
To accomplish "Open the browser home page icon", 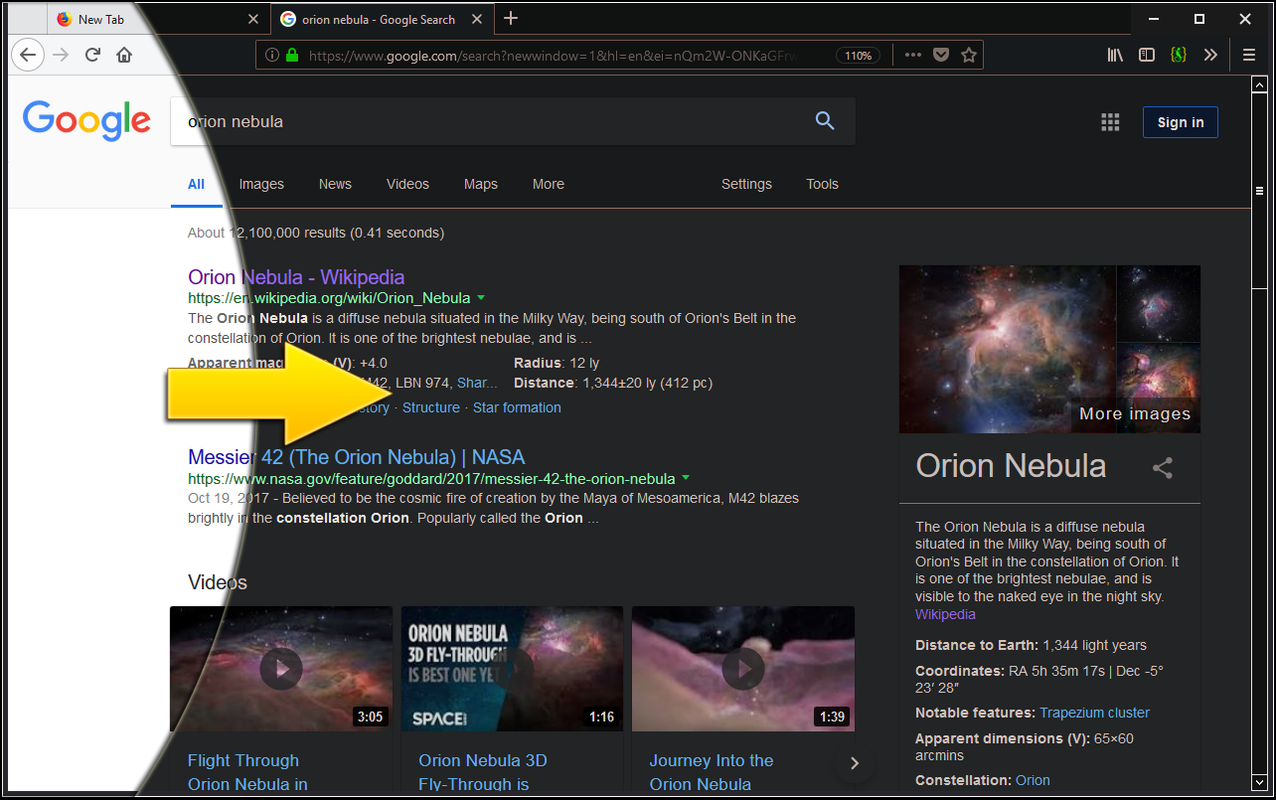I will tap(124, 55).
